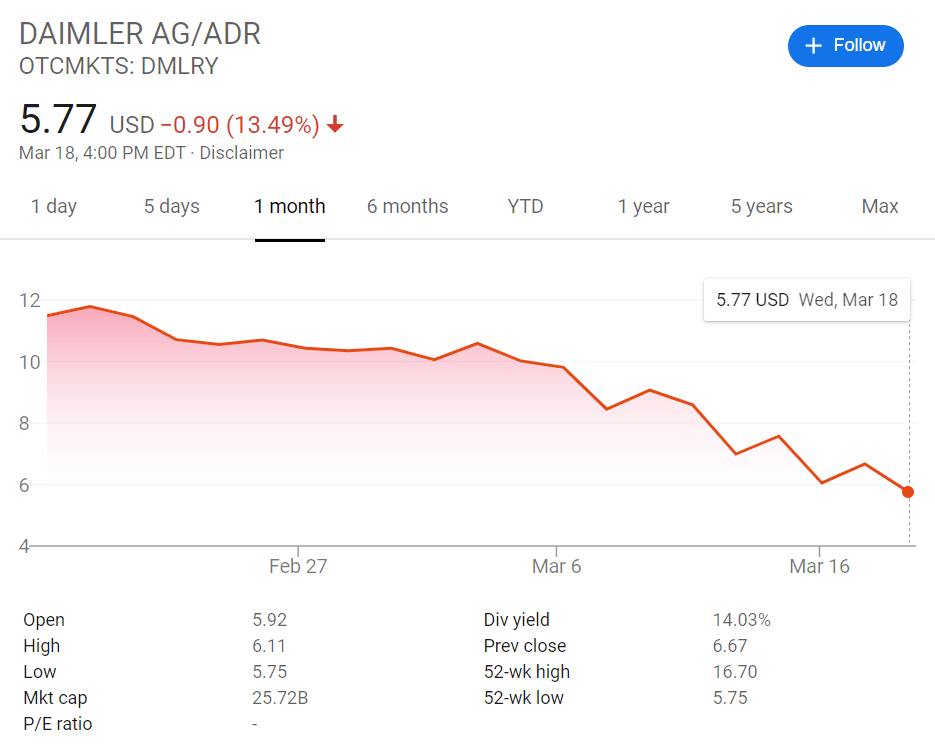
Task: Select the 1 day range tab
Action: point(54,206)
